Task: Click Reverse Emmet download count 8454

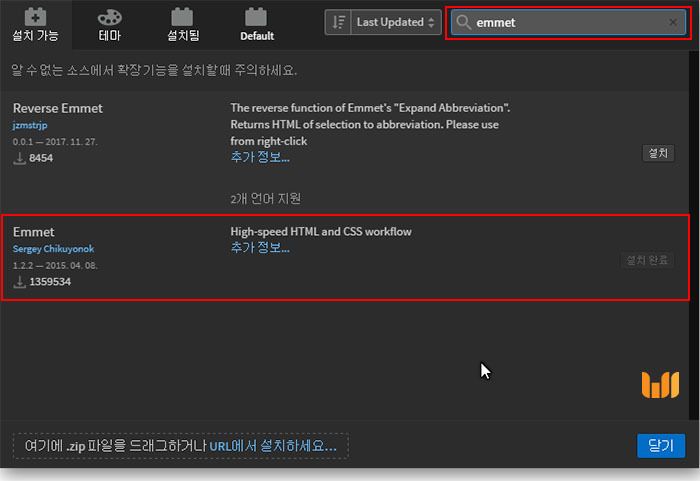Action: [41, 158]
